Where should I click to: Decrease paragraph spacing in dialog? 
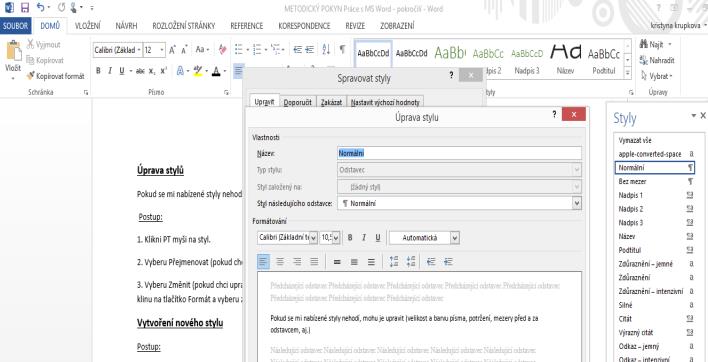411,262
